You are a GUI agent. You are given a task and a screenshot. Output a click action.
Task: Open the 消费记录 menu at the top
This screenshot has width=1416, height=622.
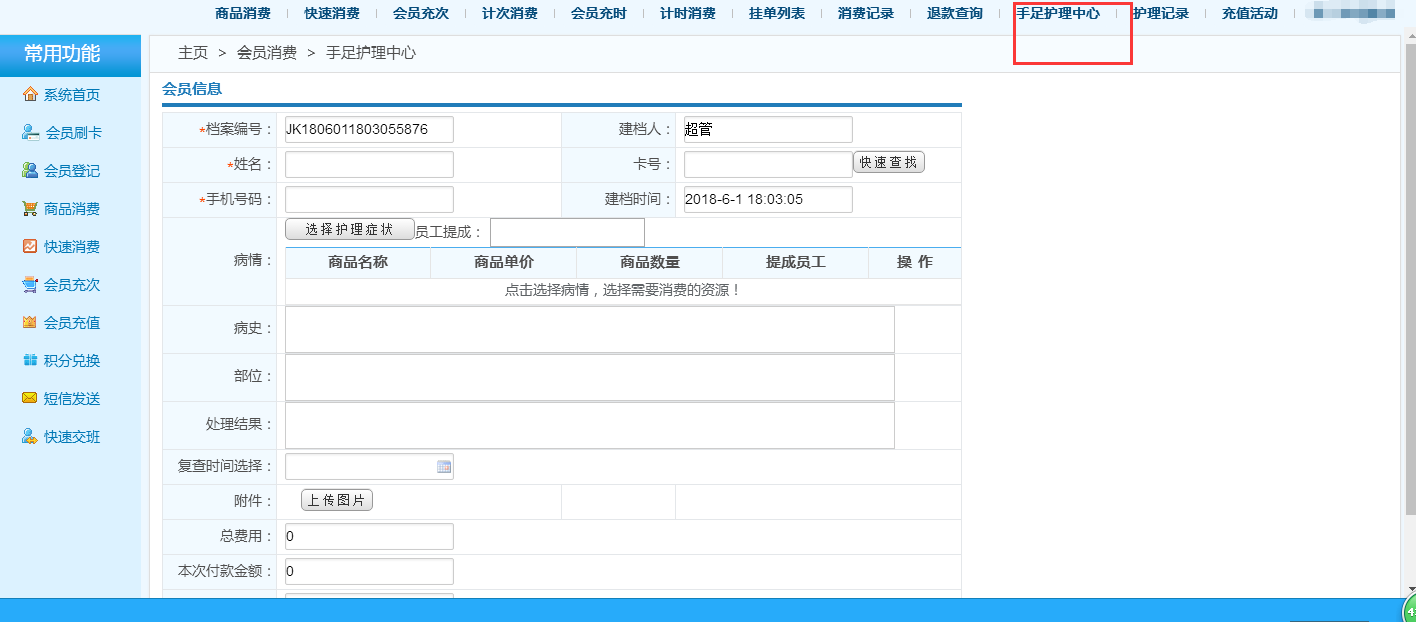[x=866, y=14]
